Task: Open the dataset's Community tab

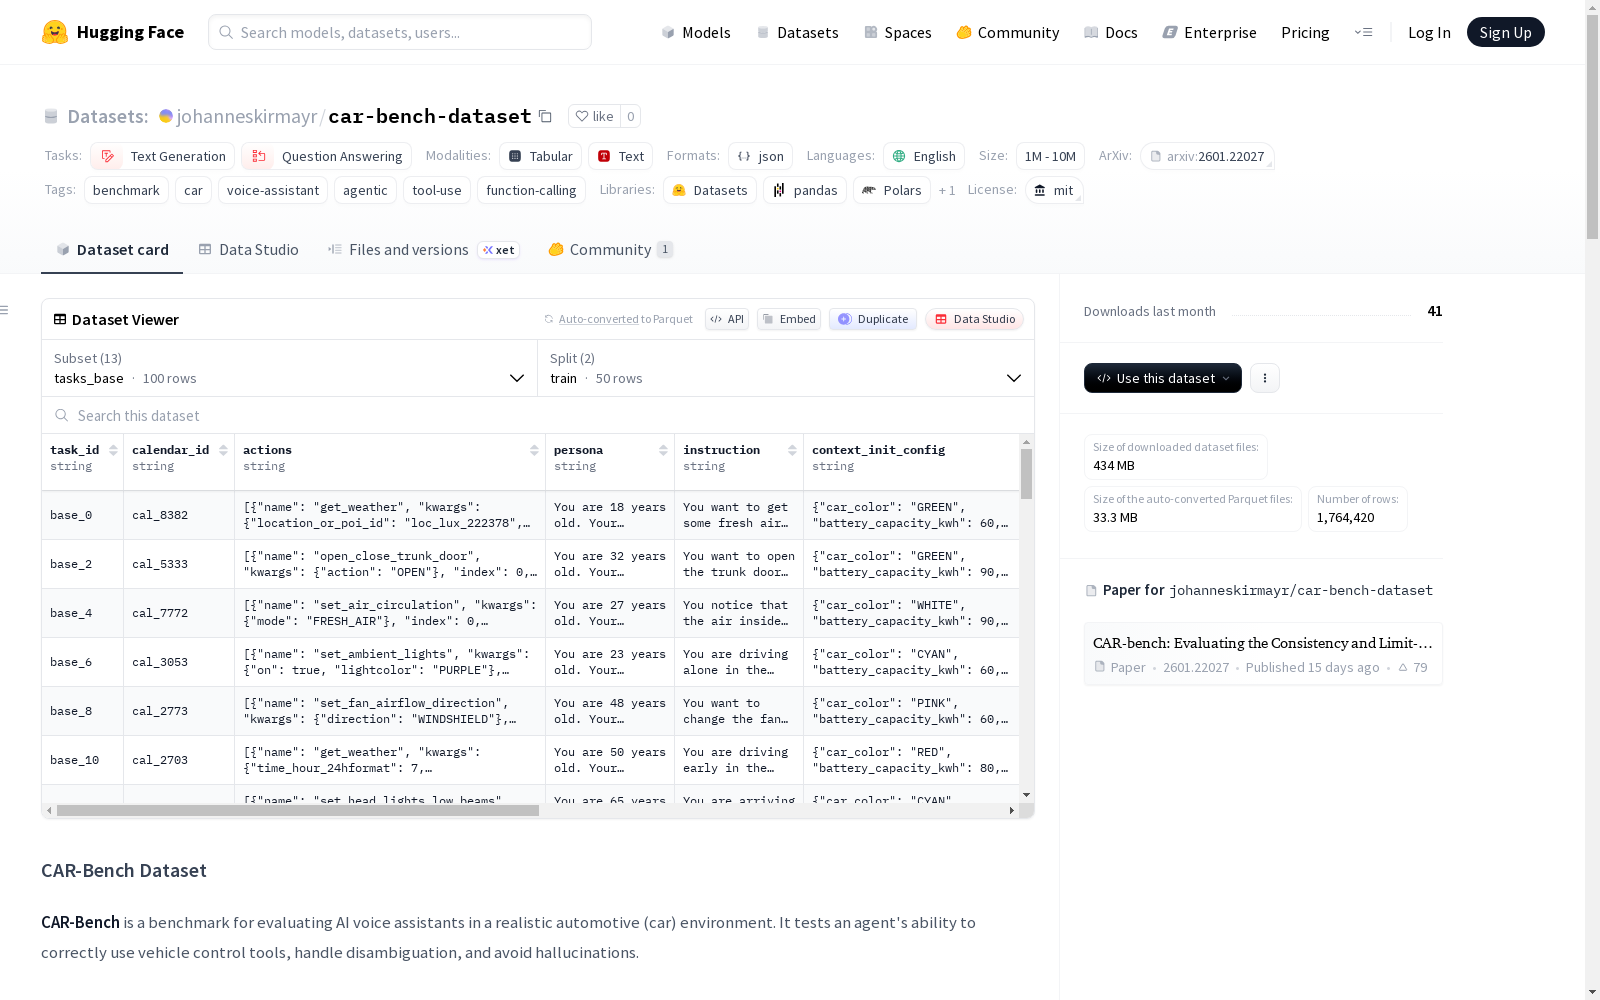Action: (610, 250)
